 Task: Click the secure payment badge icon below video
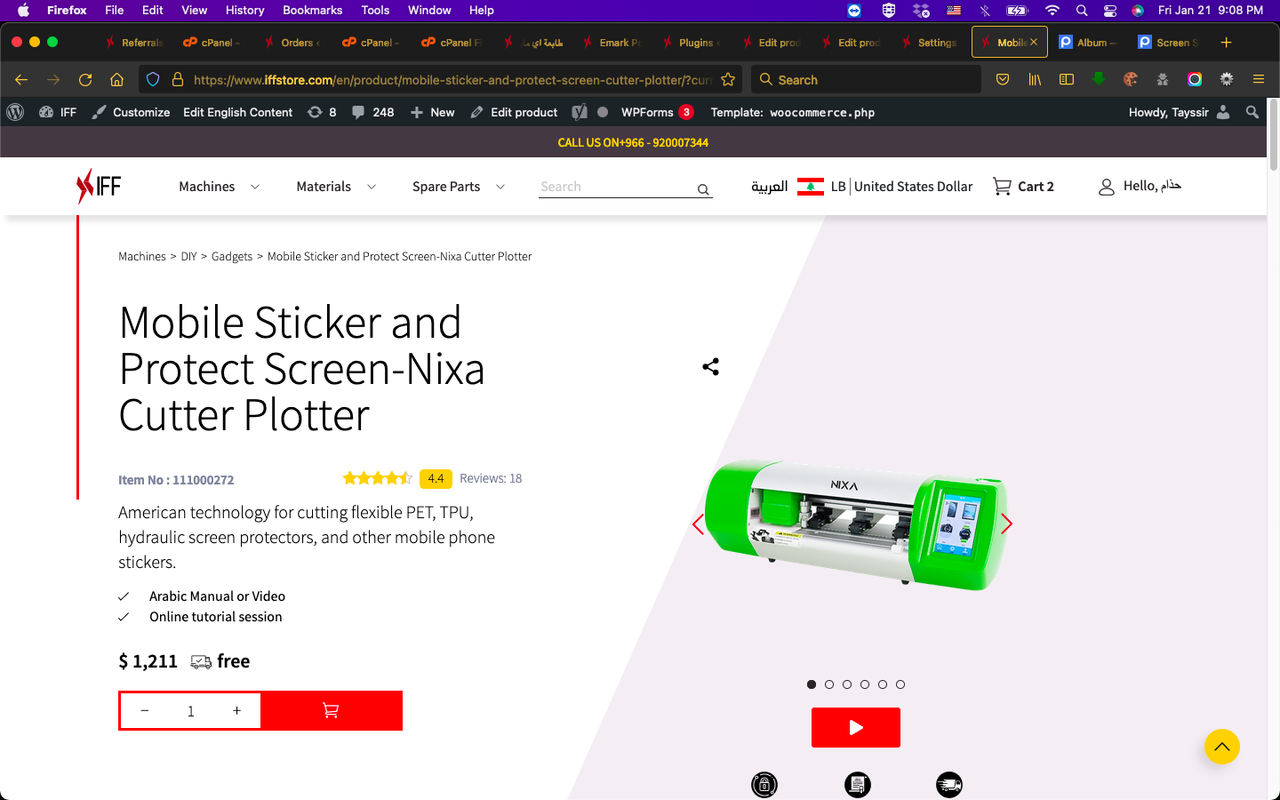tap(764, 785)
